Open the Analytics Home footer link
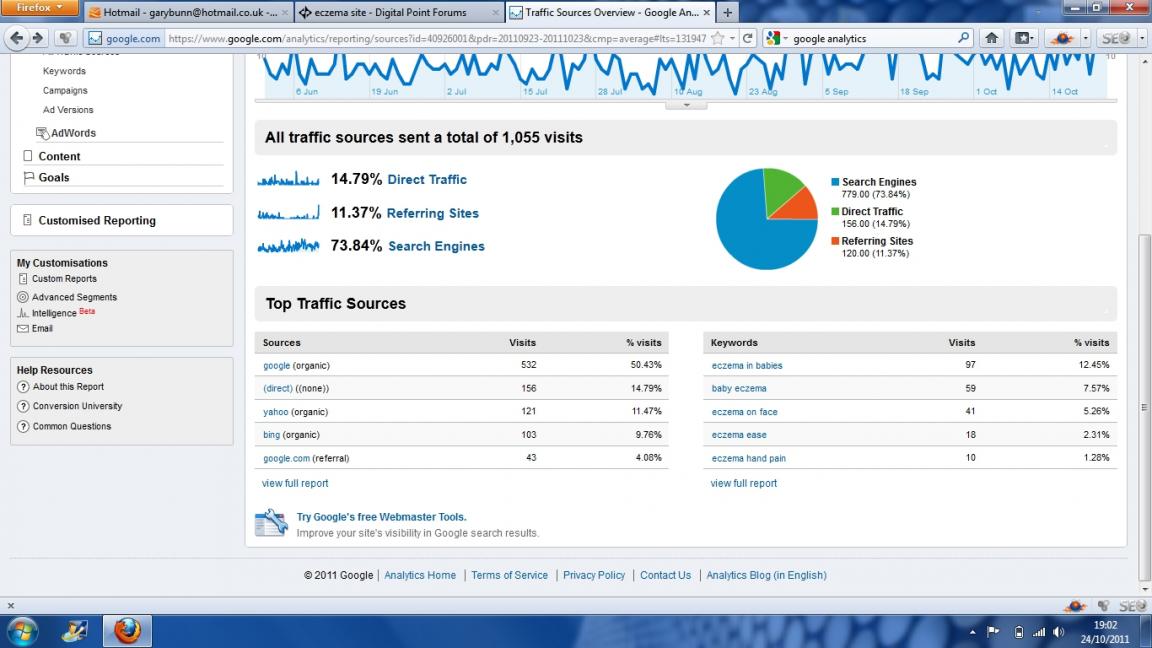This screenshot has height=648, width=1152. point(420,575)
